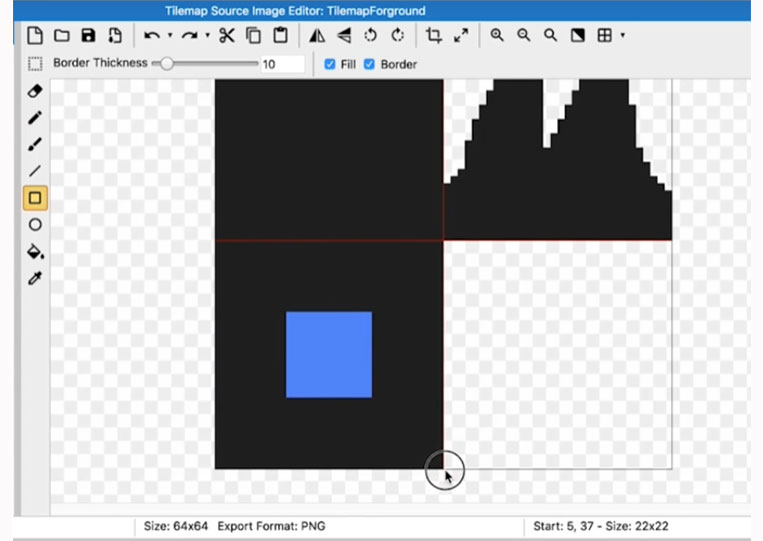Image resolution: width=763 pixels, height=541 pixels.
Task: Toggle the grid display icon
Action: (604, 35)
